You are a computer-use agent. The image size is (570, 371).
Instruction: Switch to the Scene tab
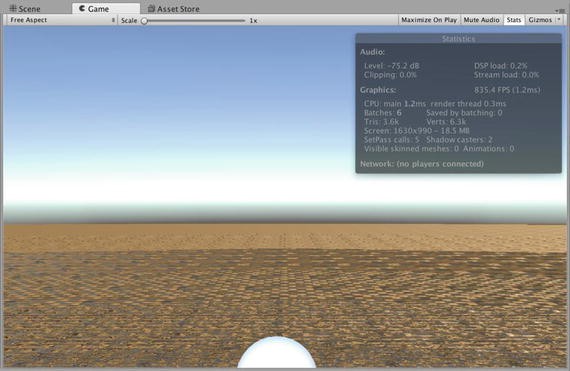click(x=25, y=8)
